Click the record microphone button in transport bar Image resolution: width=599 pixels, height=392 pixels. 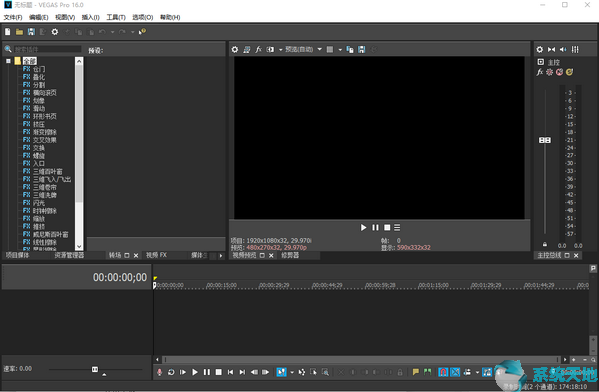160,372
